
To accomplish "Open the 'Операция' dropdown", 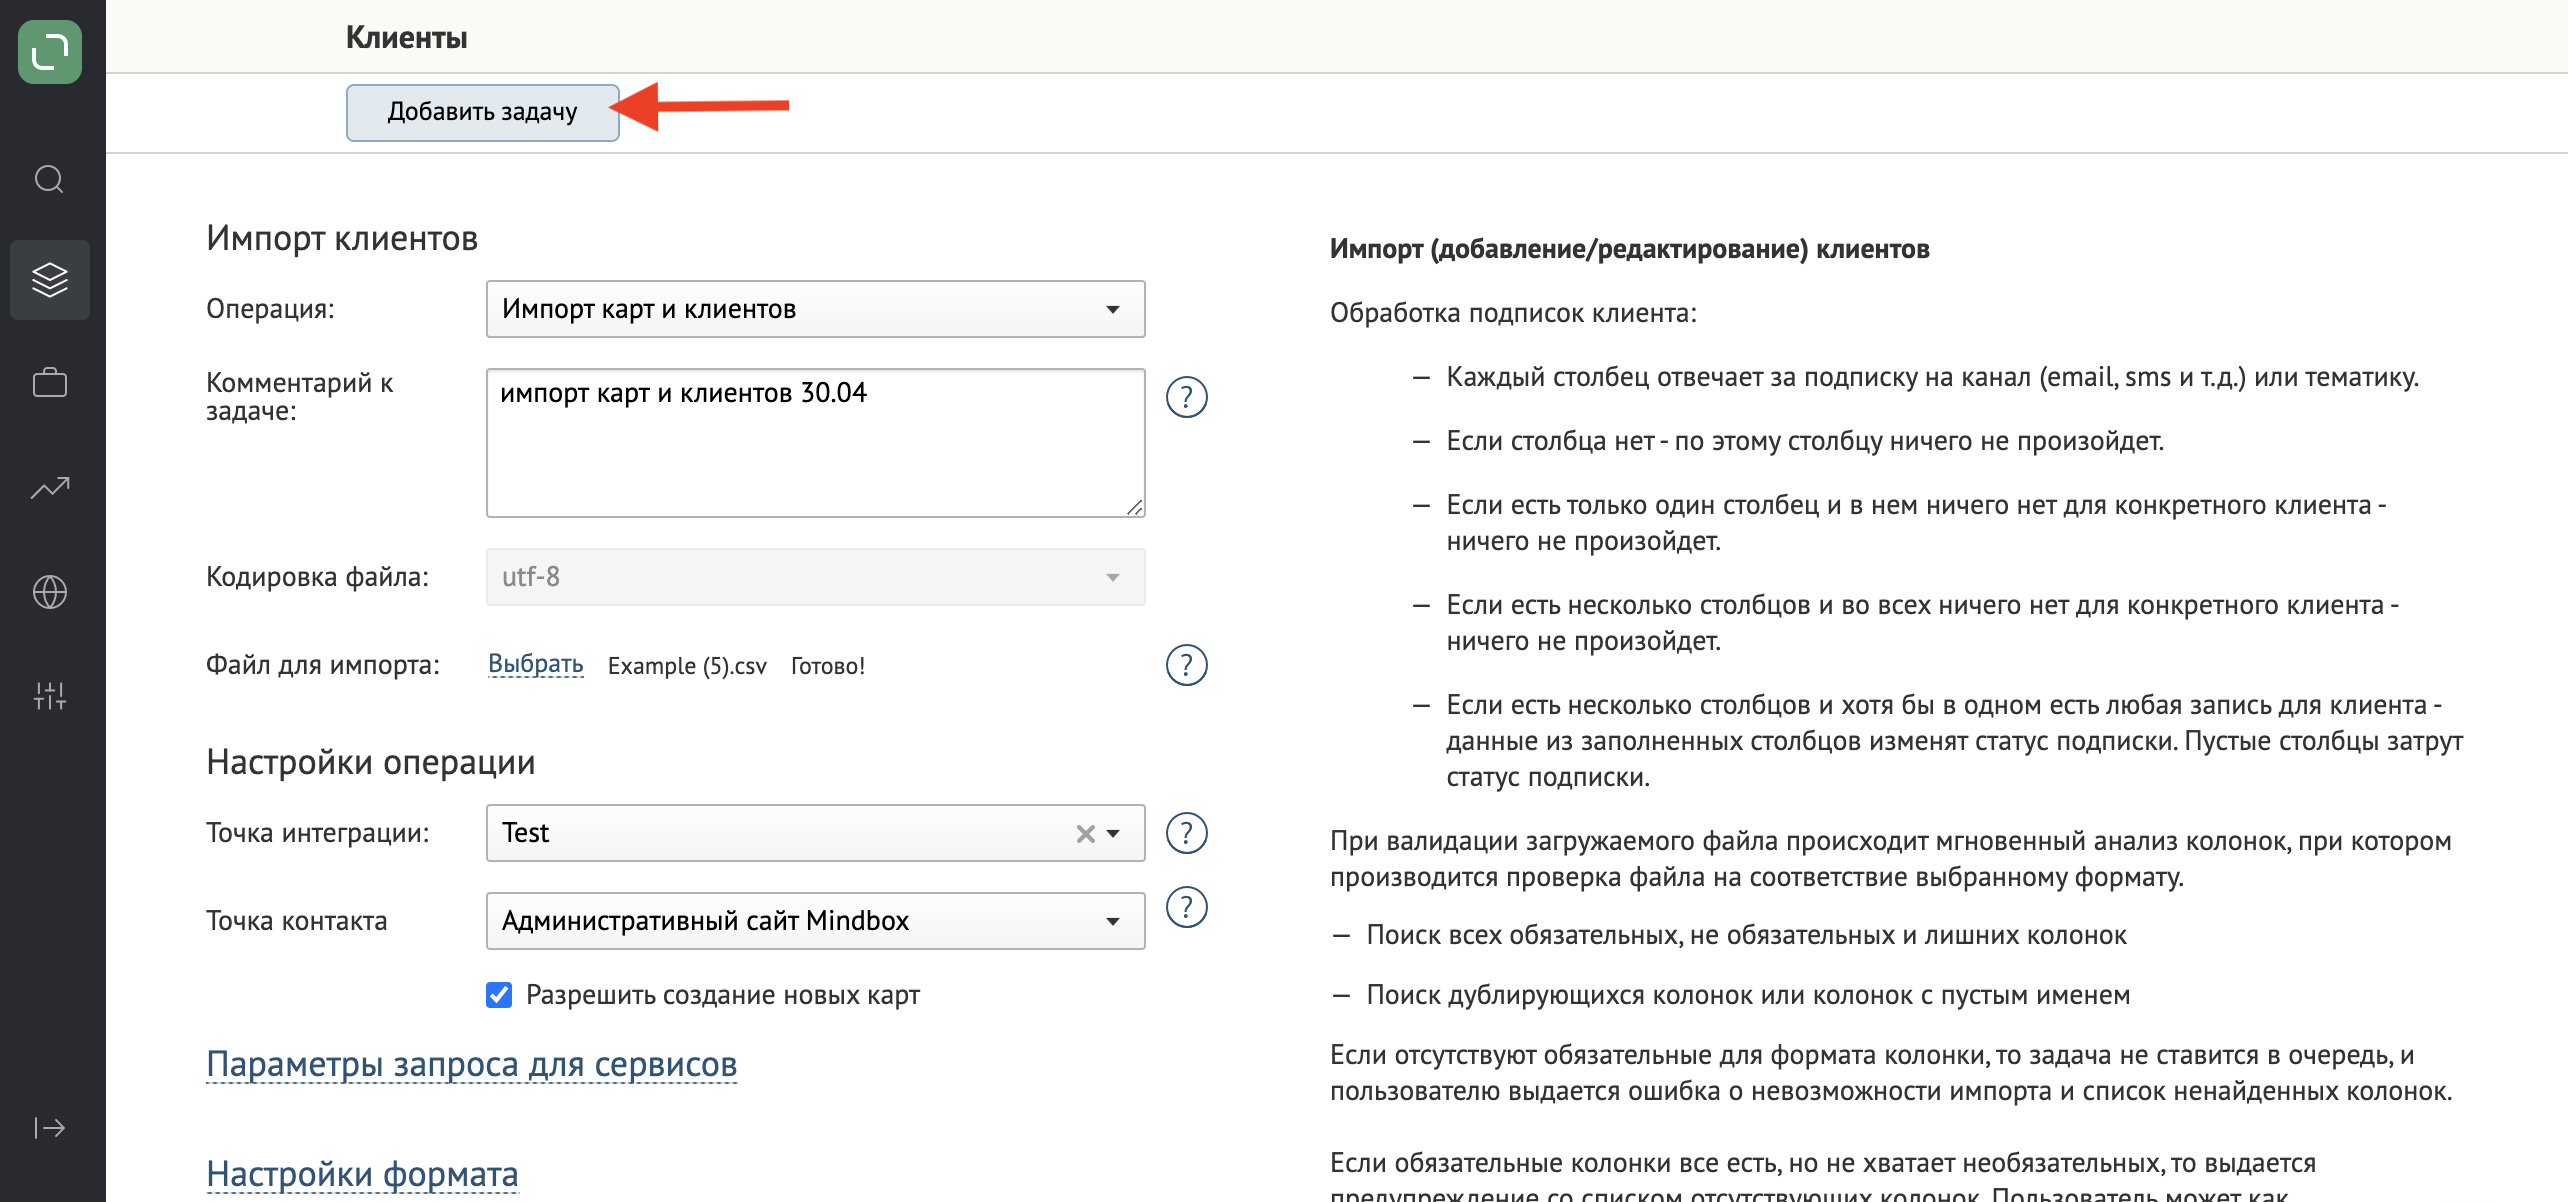I will click(816, 309).
